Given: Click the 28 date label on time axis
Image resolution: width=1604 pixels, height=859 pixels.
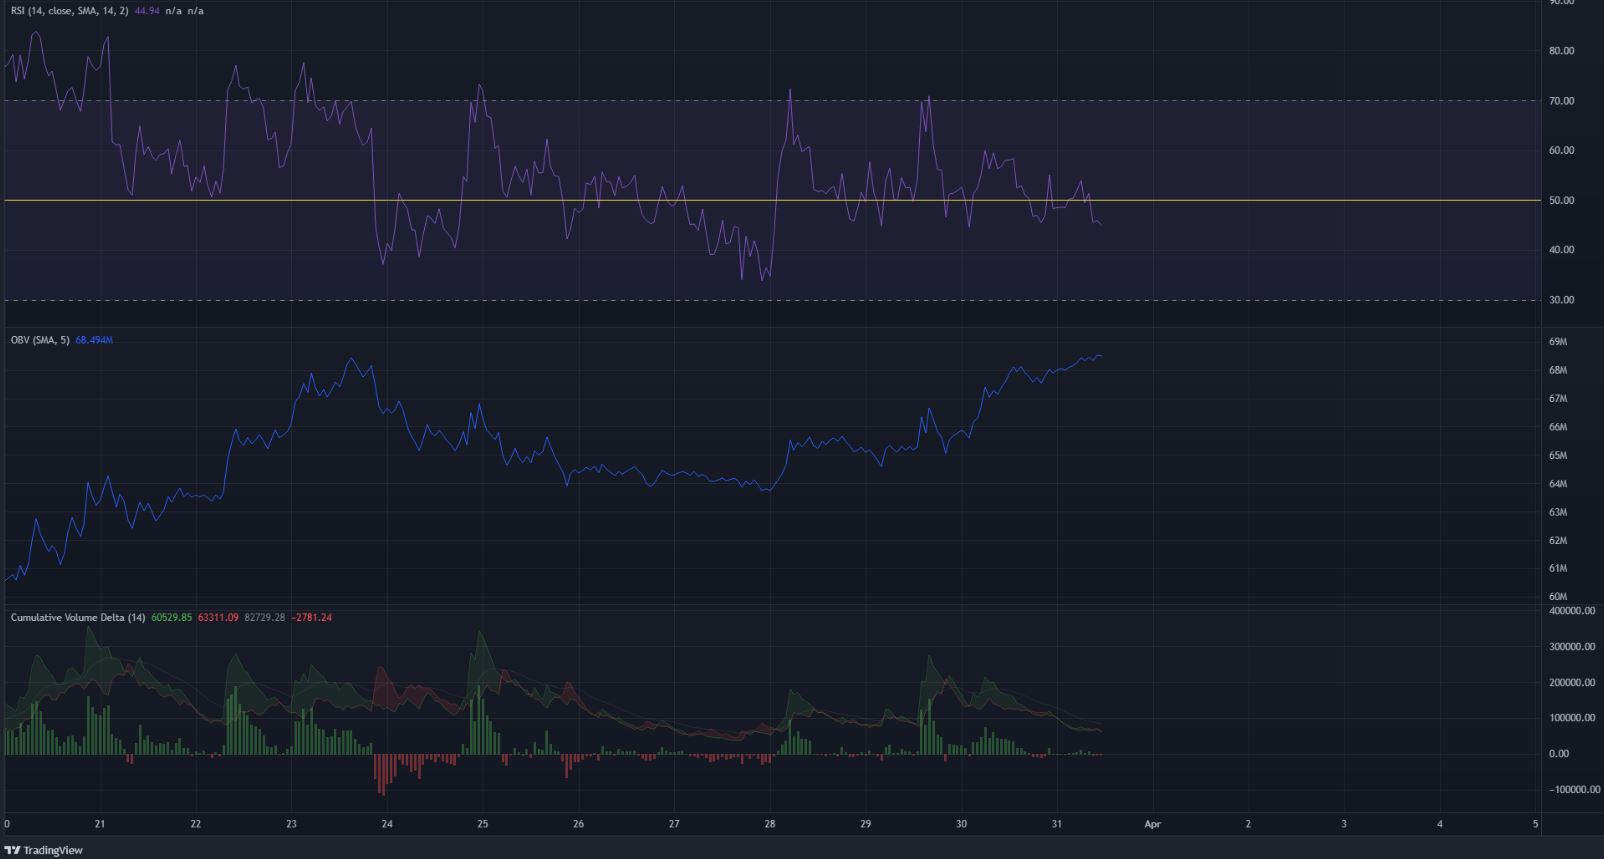Looking at the screenshot, I should point(770,825).
